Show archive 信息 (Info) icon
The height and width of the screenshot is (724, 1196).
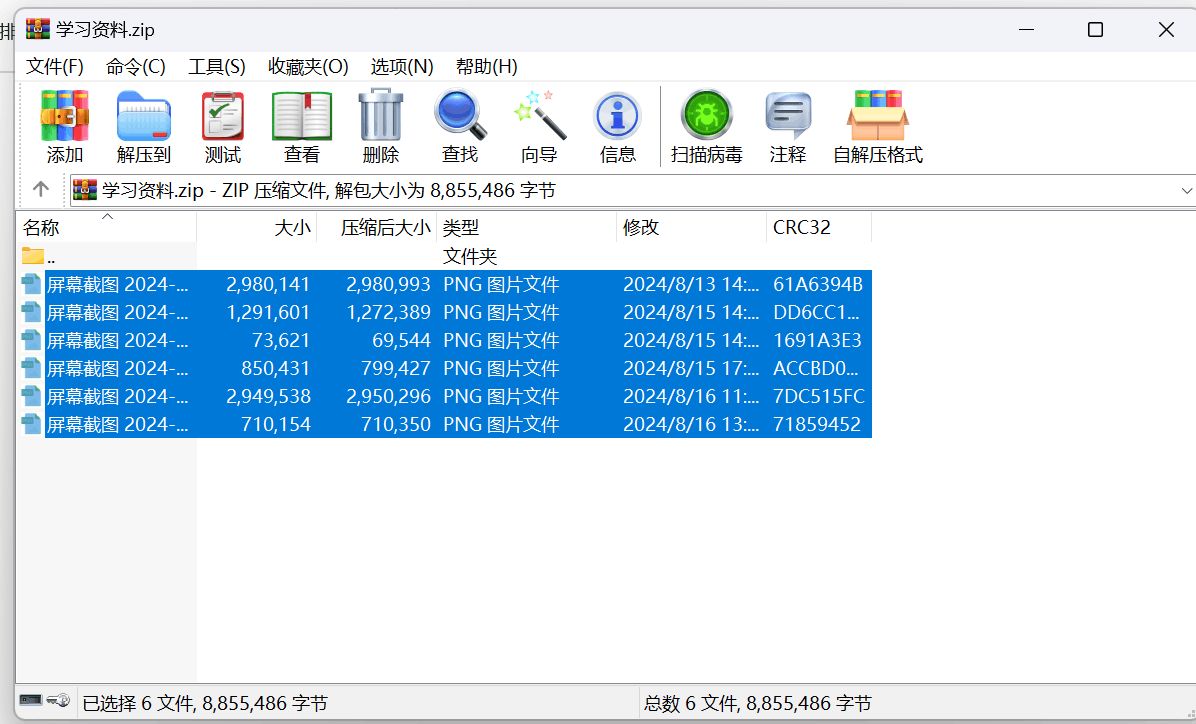click(x=617, y=117)
